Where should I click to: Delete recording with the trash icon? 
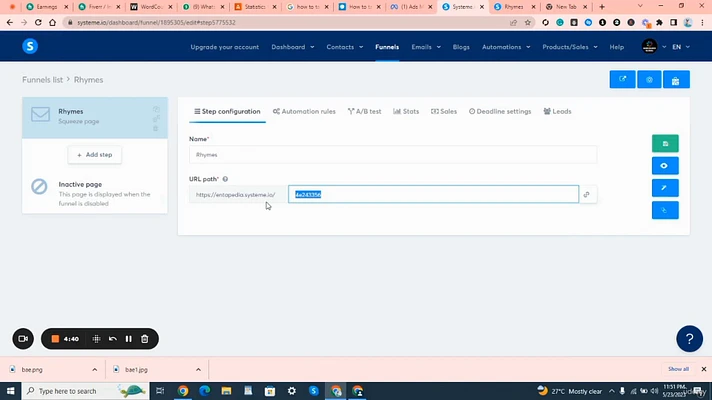pyautogui.click(x=145, y=339)
